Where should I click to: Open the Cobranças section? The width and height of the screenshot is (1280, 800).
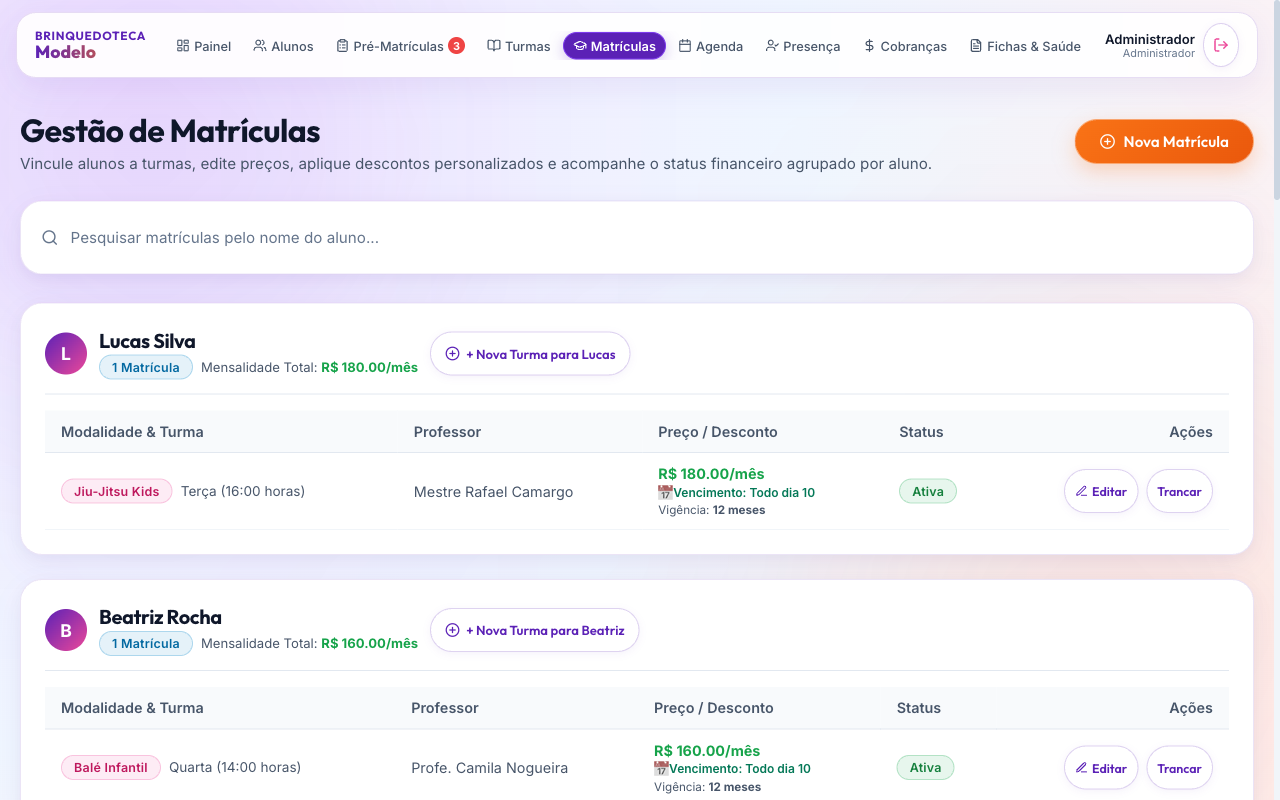[905, 46]
